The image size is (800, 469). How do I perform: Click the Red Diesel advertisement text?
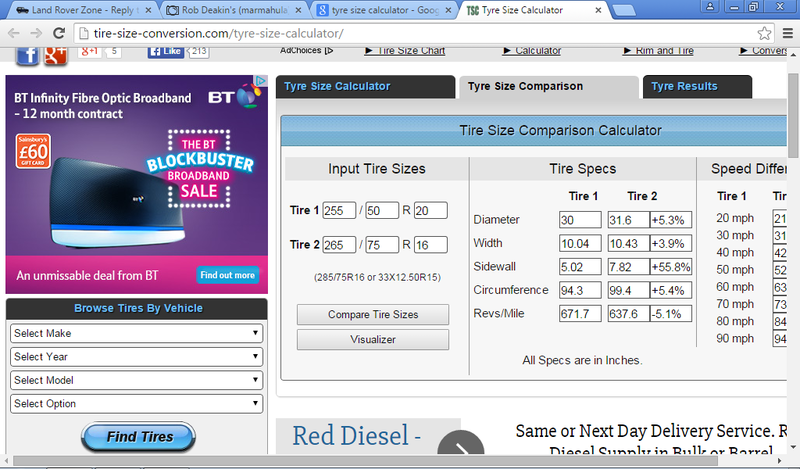click(356, 436)
